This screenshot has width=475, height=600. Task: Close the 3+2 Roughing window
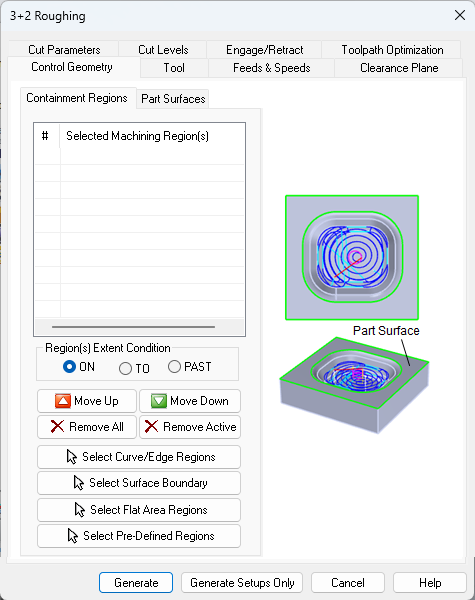[460, 15]
